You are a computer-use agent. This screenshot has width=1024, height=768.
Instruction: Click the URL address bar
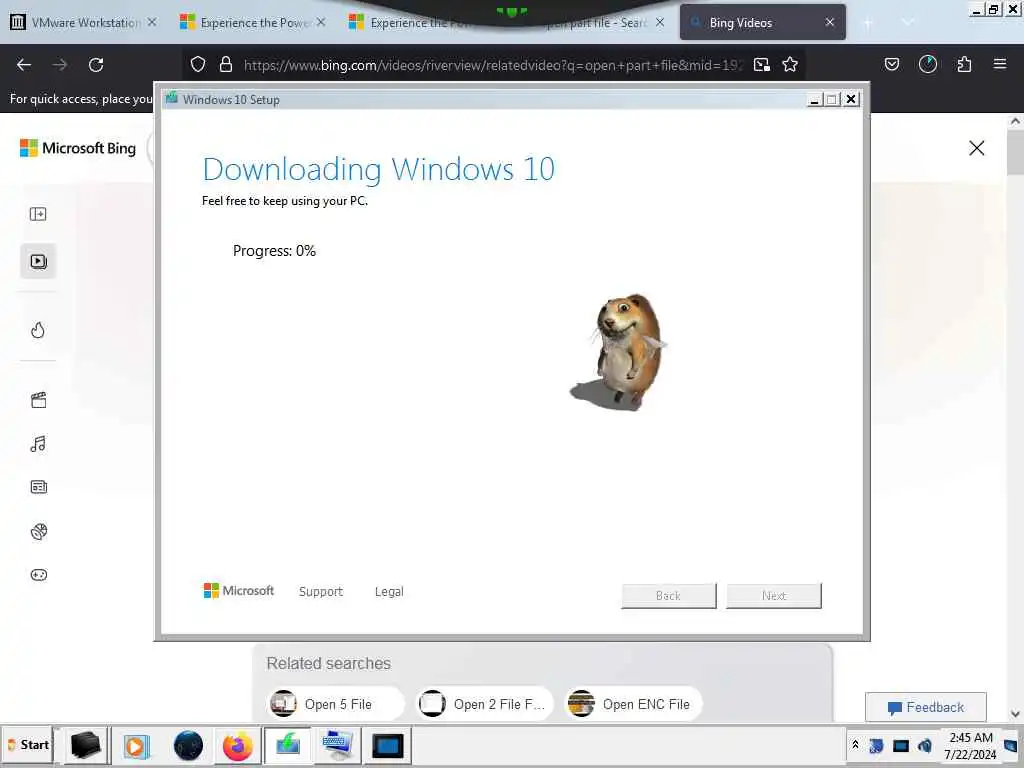(492, 65)
